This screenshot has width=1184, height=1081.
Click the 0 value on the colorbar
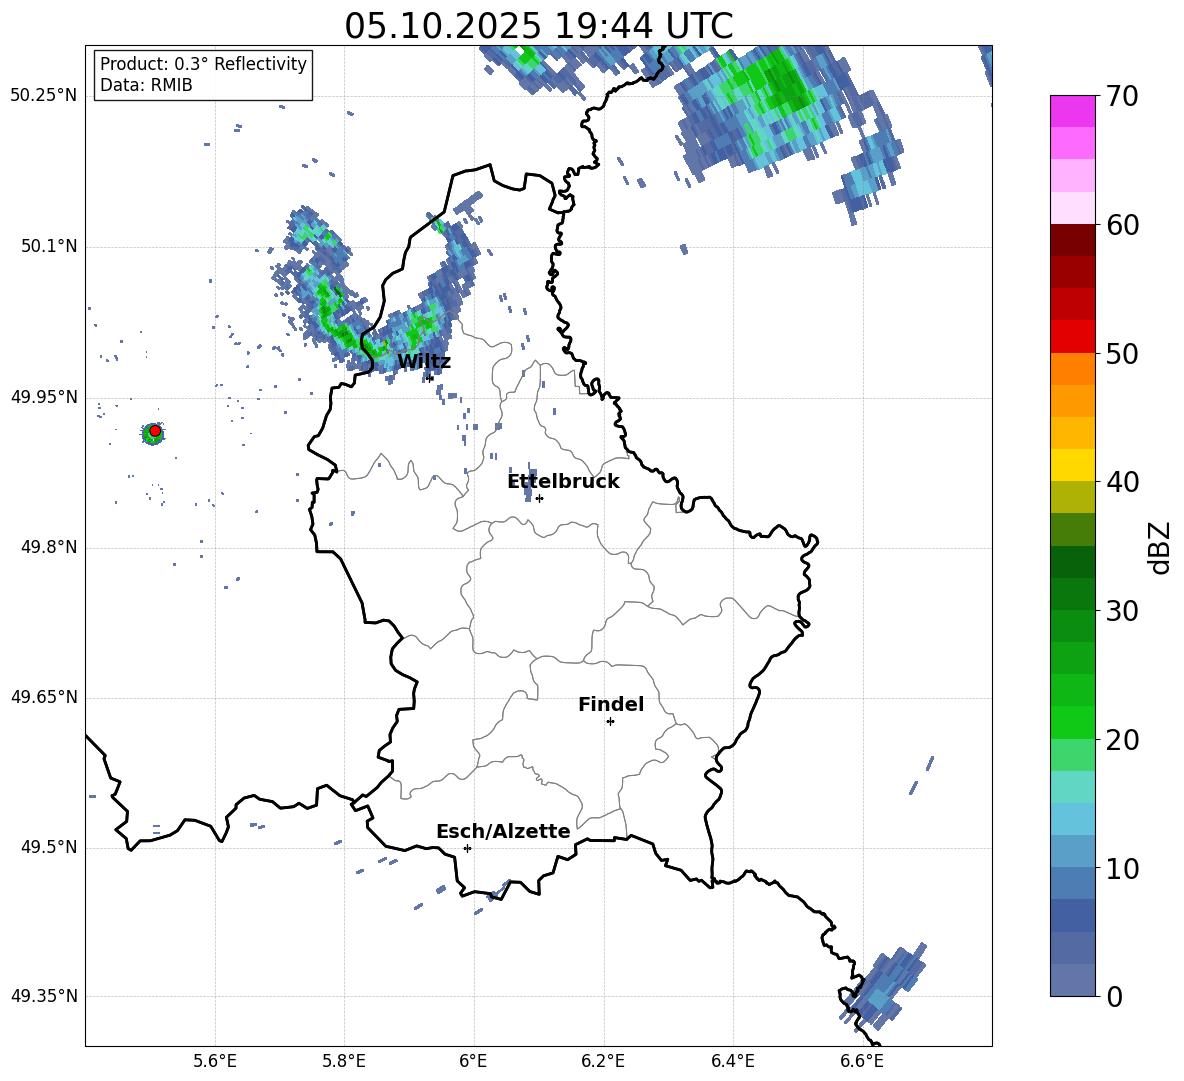point(1115,996)
